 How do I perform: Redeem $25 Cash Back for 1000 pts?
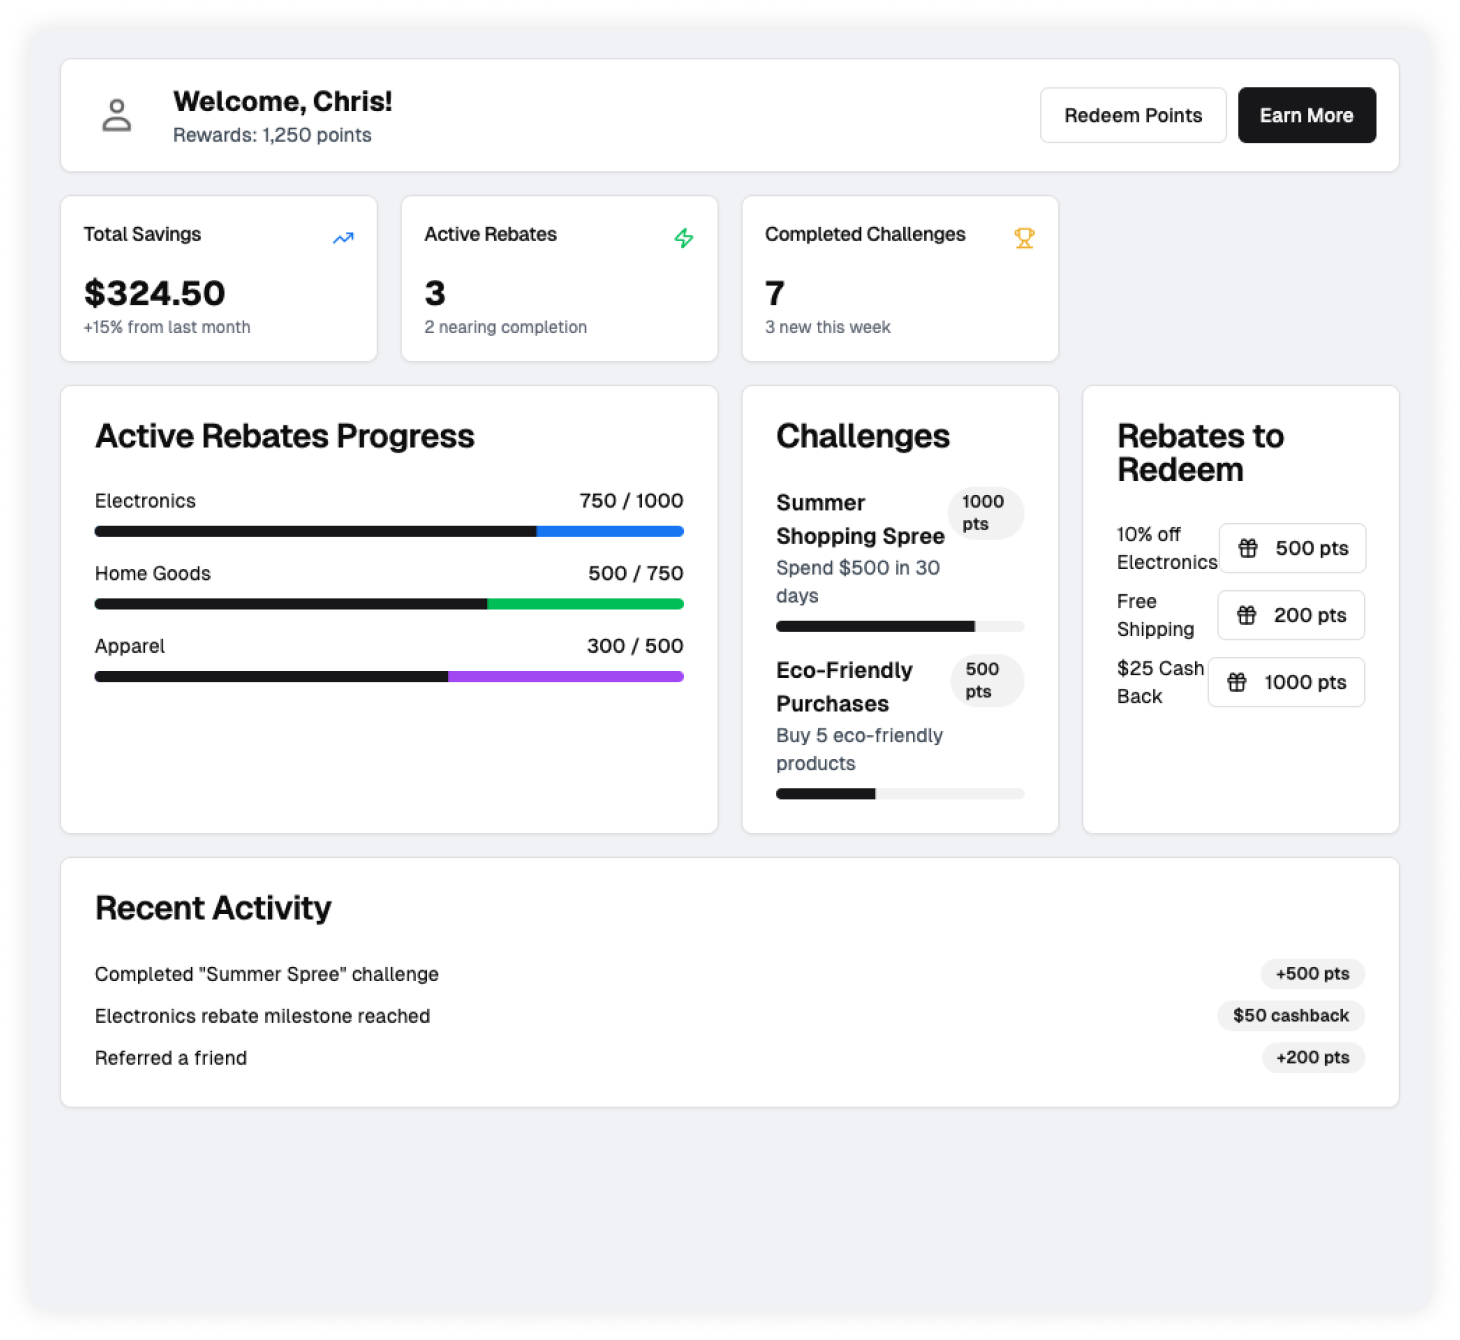(x=1286, y=682)
